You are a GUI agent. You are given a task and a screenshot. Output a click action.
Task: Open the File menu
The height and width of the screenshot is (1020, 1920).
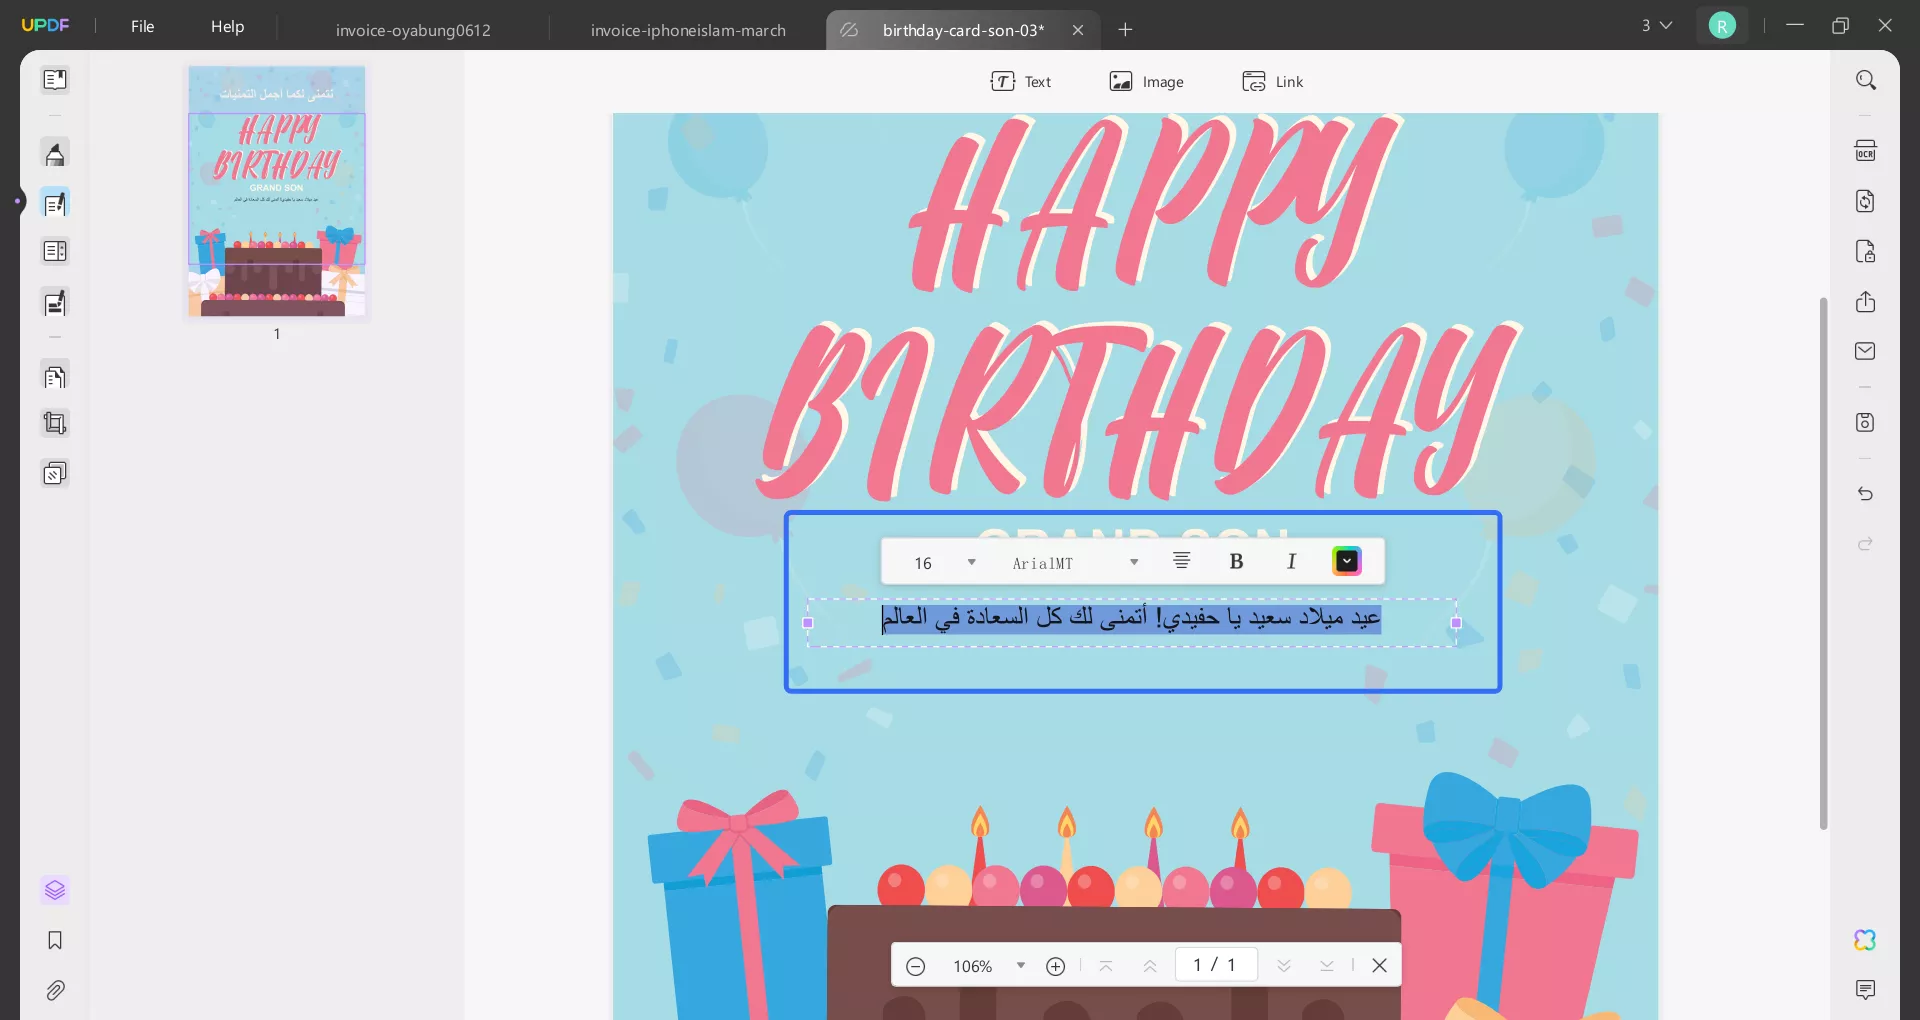click(142, 26)
